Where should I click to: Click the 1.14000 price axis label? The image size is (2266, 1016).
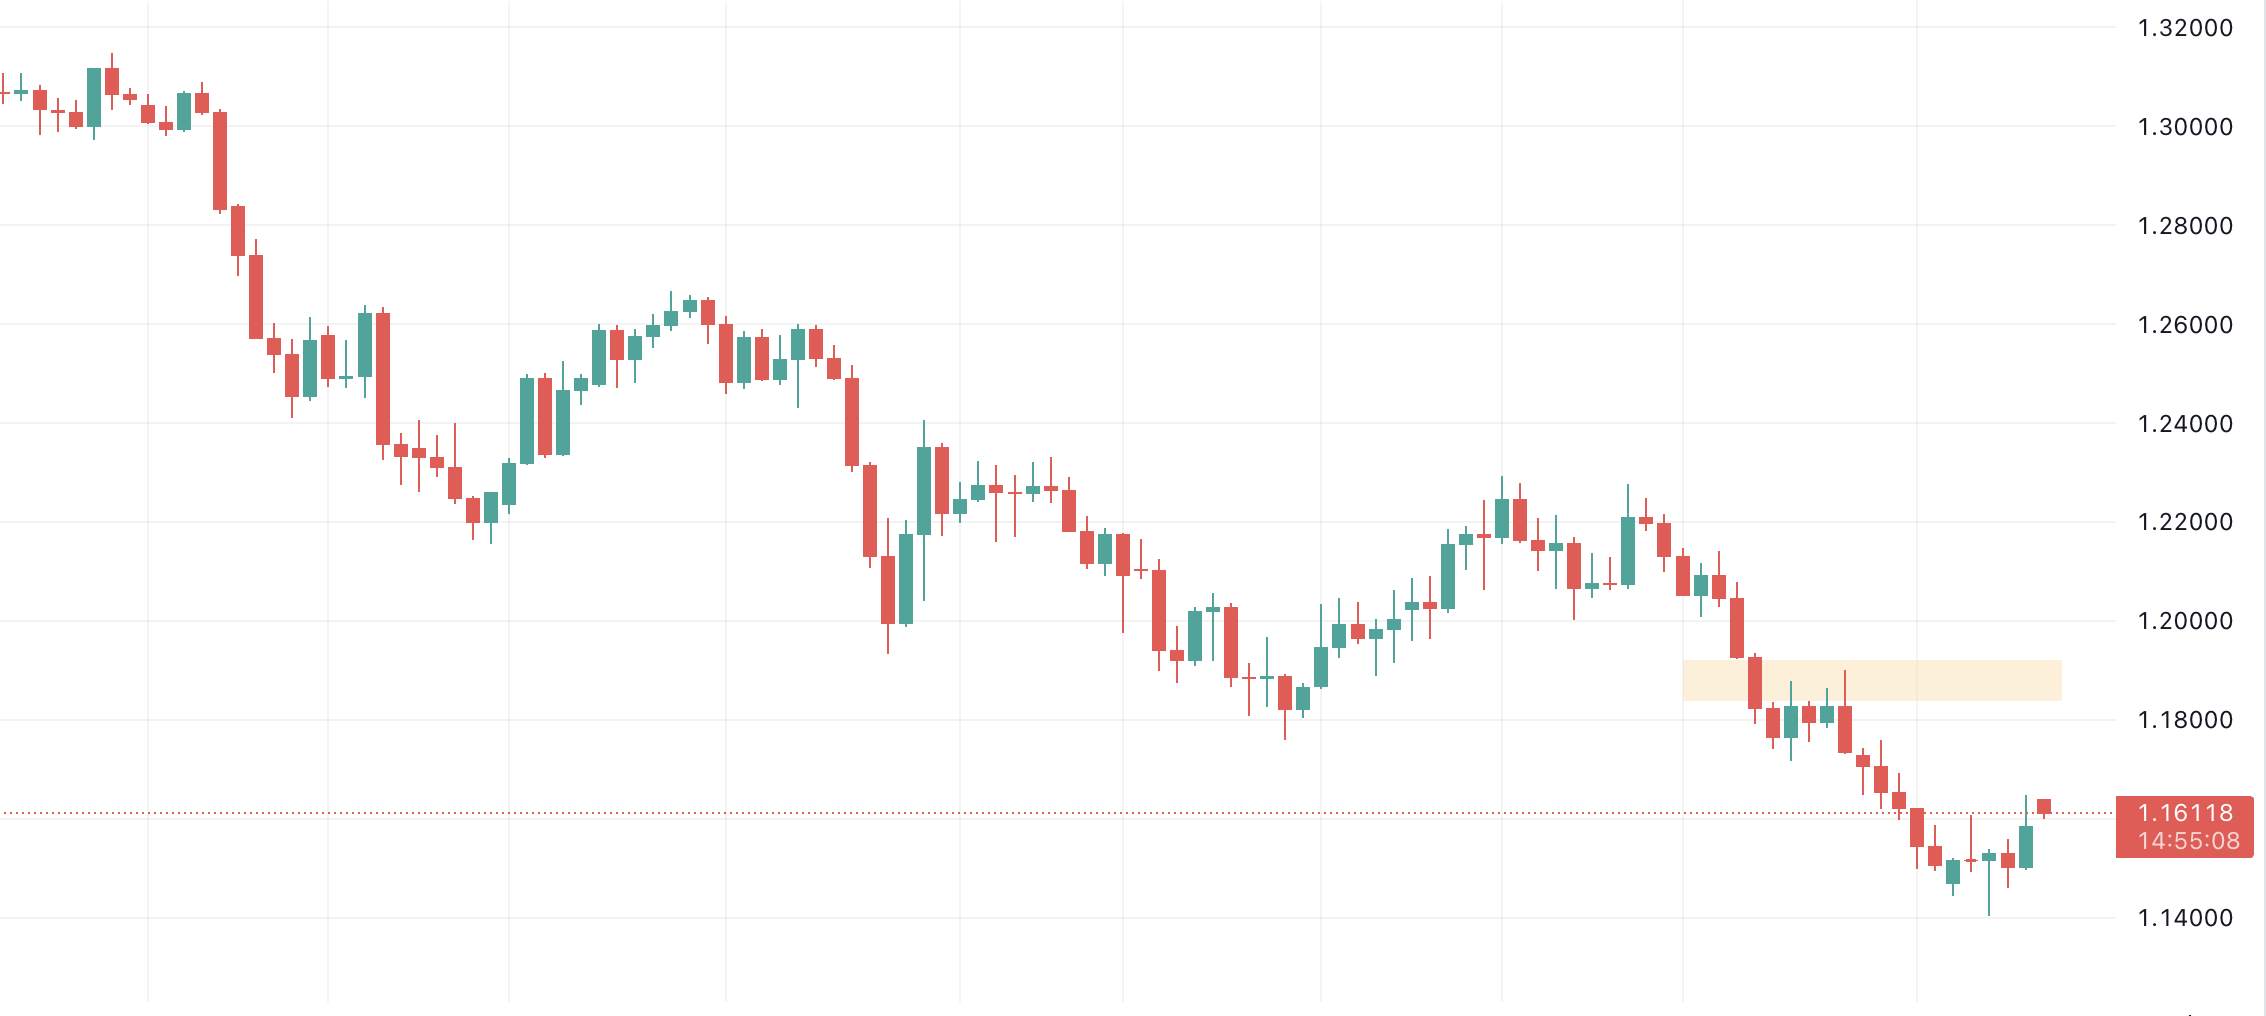2185,918
